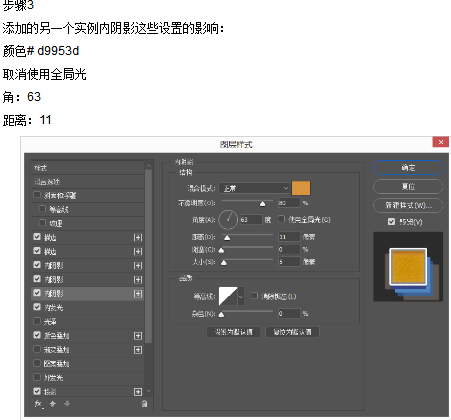Viewport: 451px width, 420px height.
Task: Click the 杂色 value field showing 0
Action: coord(289,313)
